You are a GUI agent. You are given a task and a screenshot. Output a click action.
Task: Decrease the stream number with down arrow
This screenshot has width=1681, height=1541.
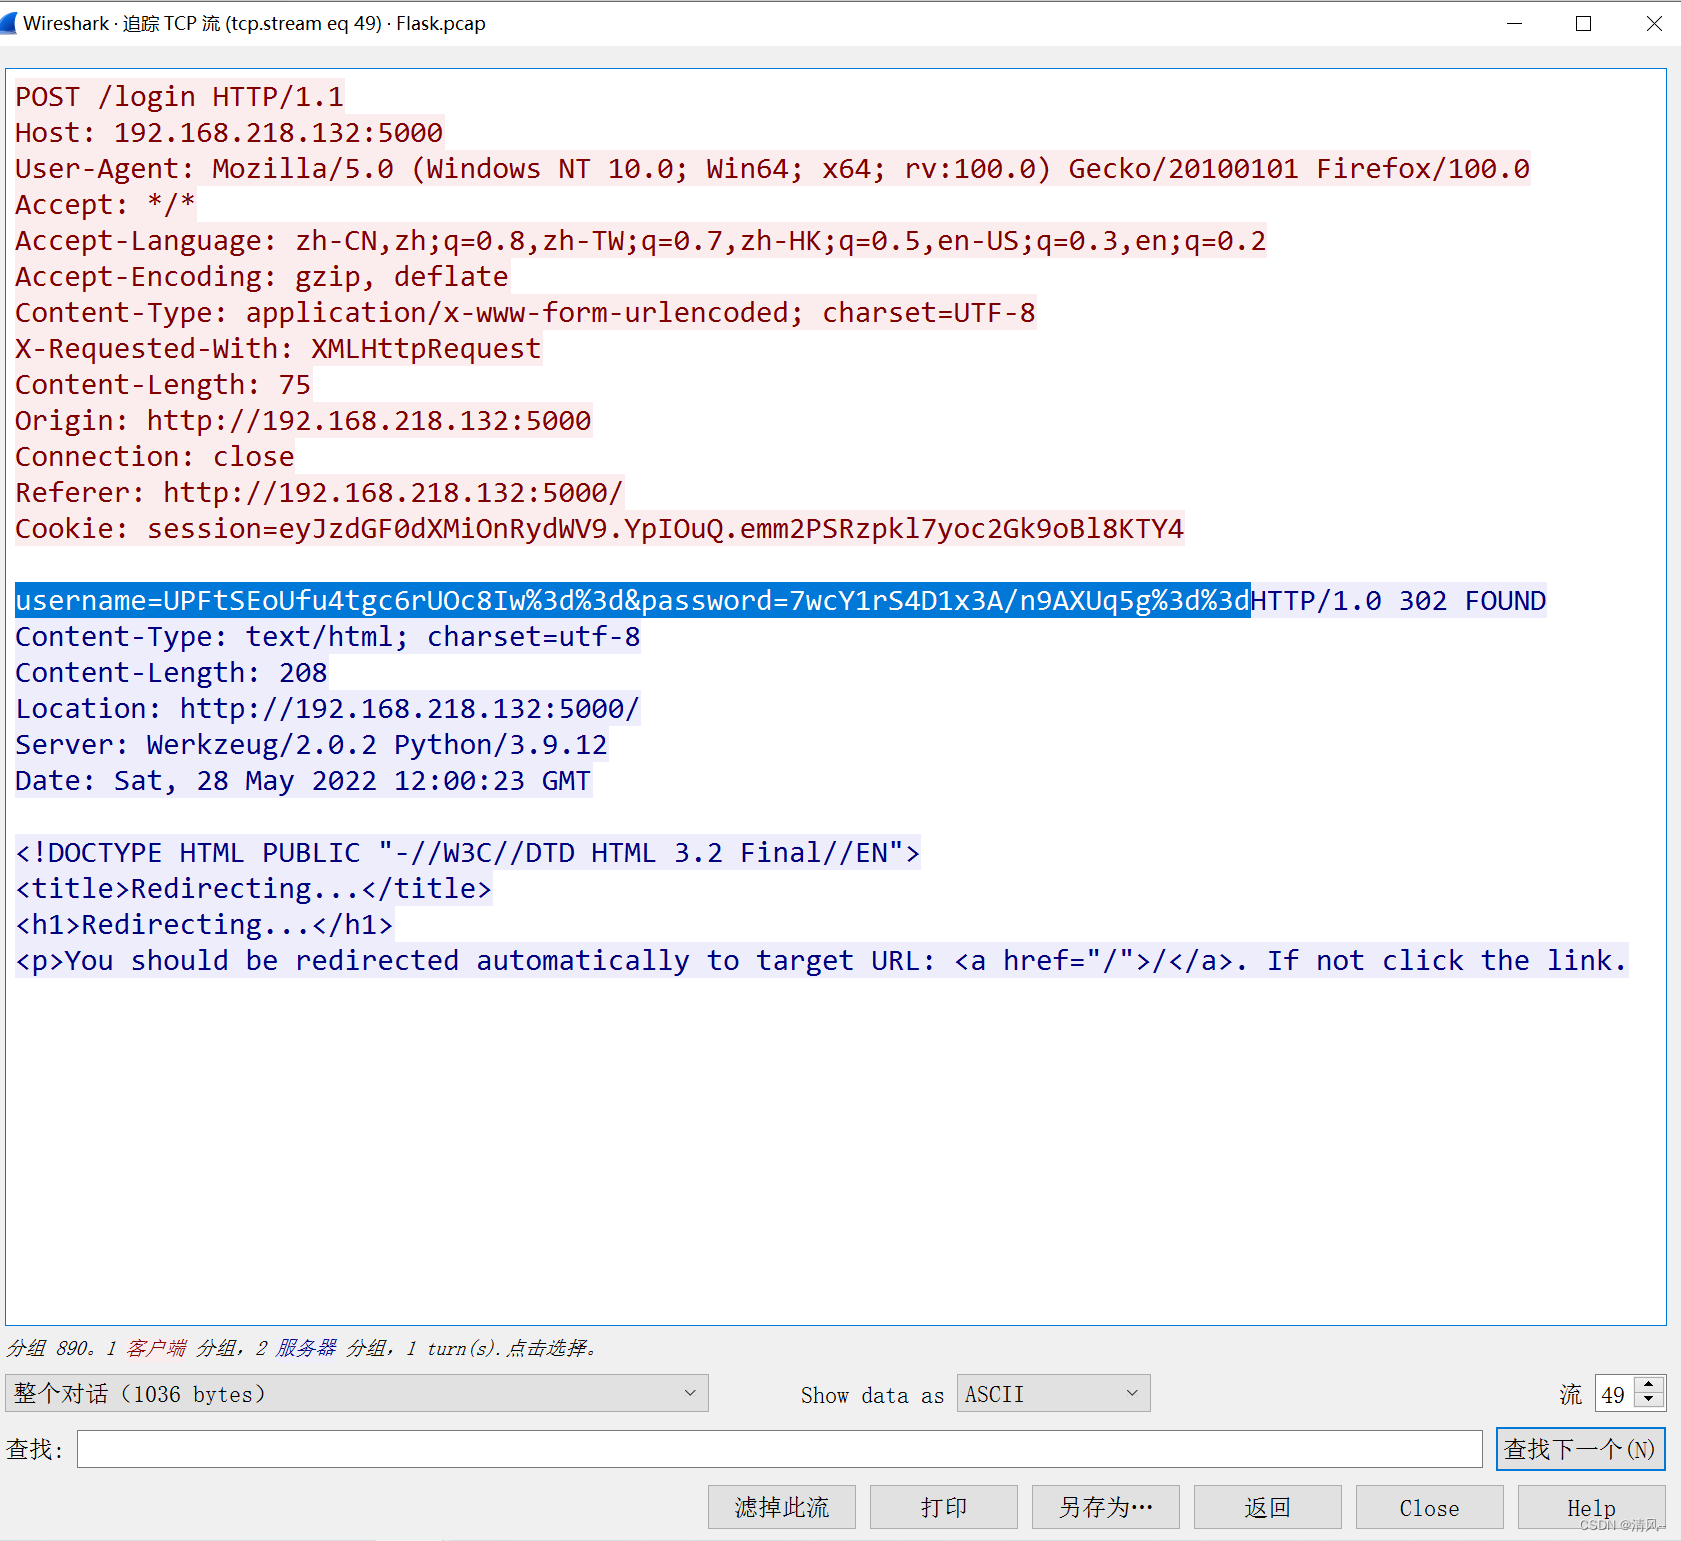coord(1649,1401)
